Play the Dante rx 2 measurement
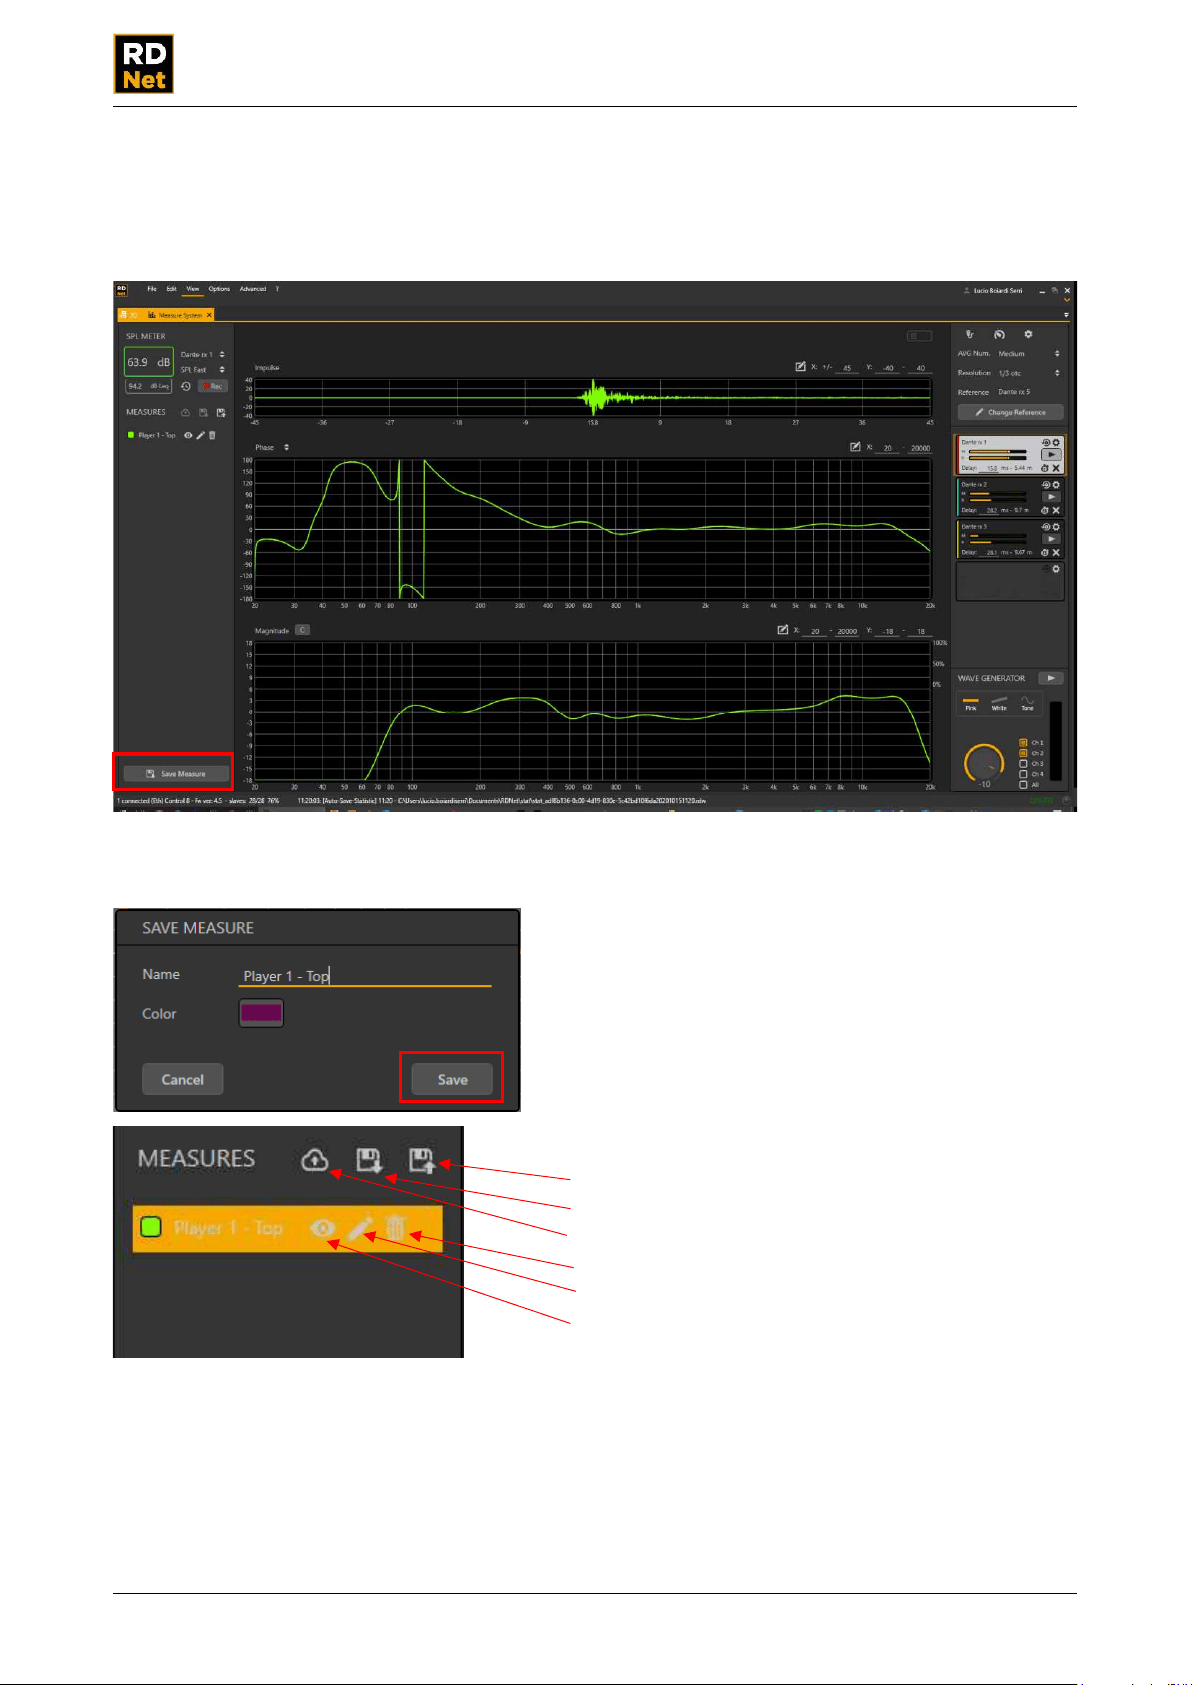1192x1685 pixels. (1050, 497)
